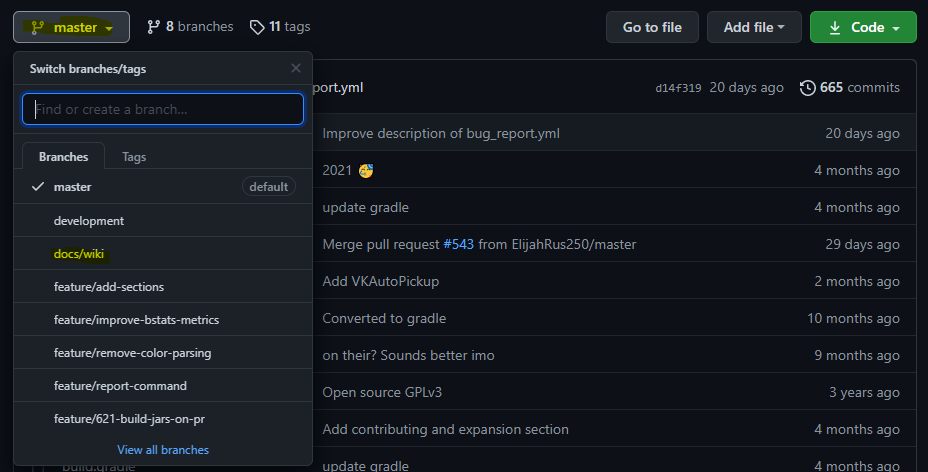The width and height of the screenshot is (928, 472).
Task: Click the download icon in Code button
Action: point(834,28)
